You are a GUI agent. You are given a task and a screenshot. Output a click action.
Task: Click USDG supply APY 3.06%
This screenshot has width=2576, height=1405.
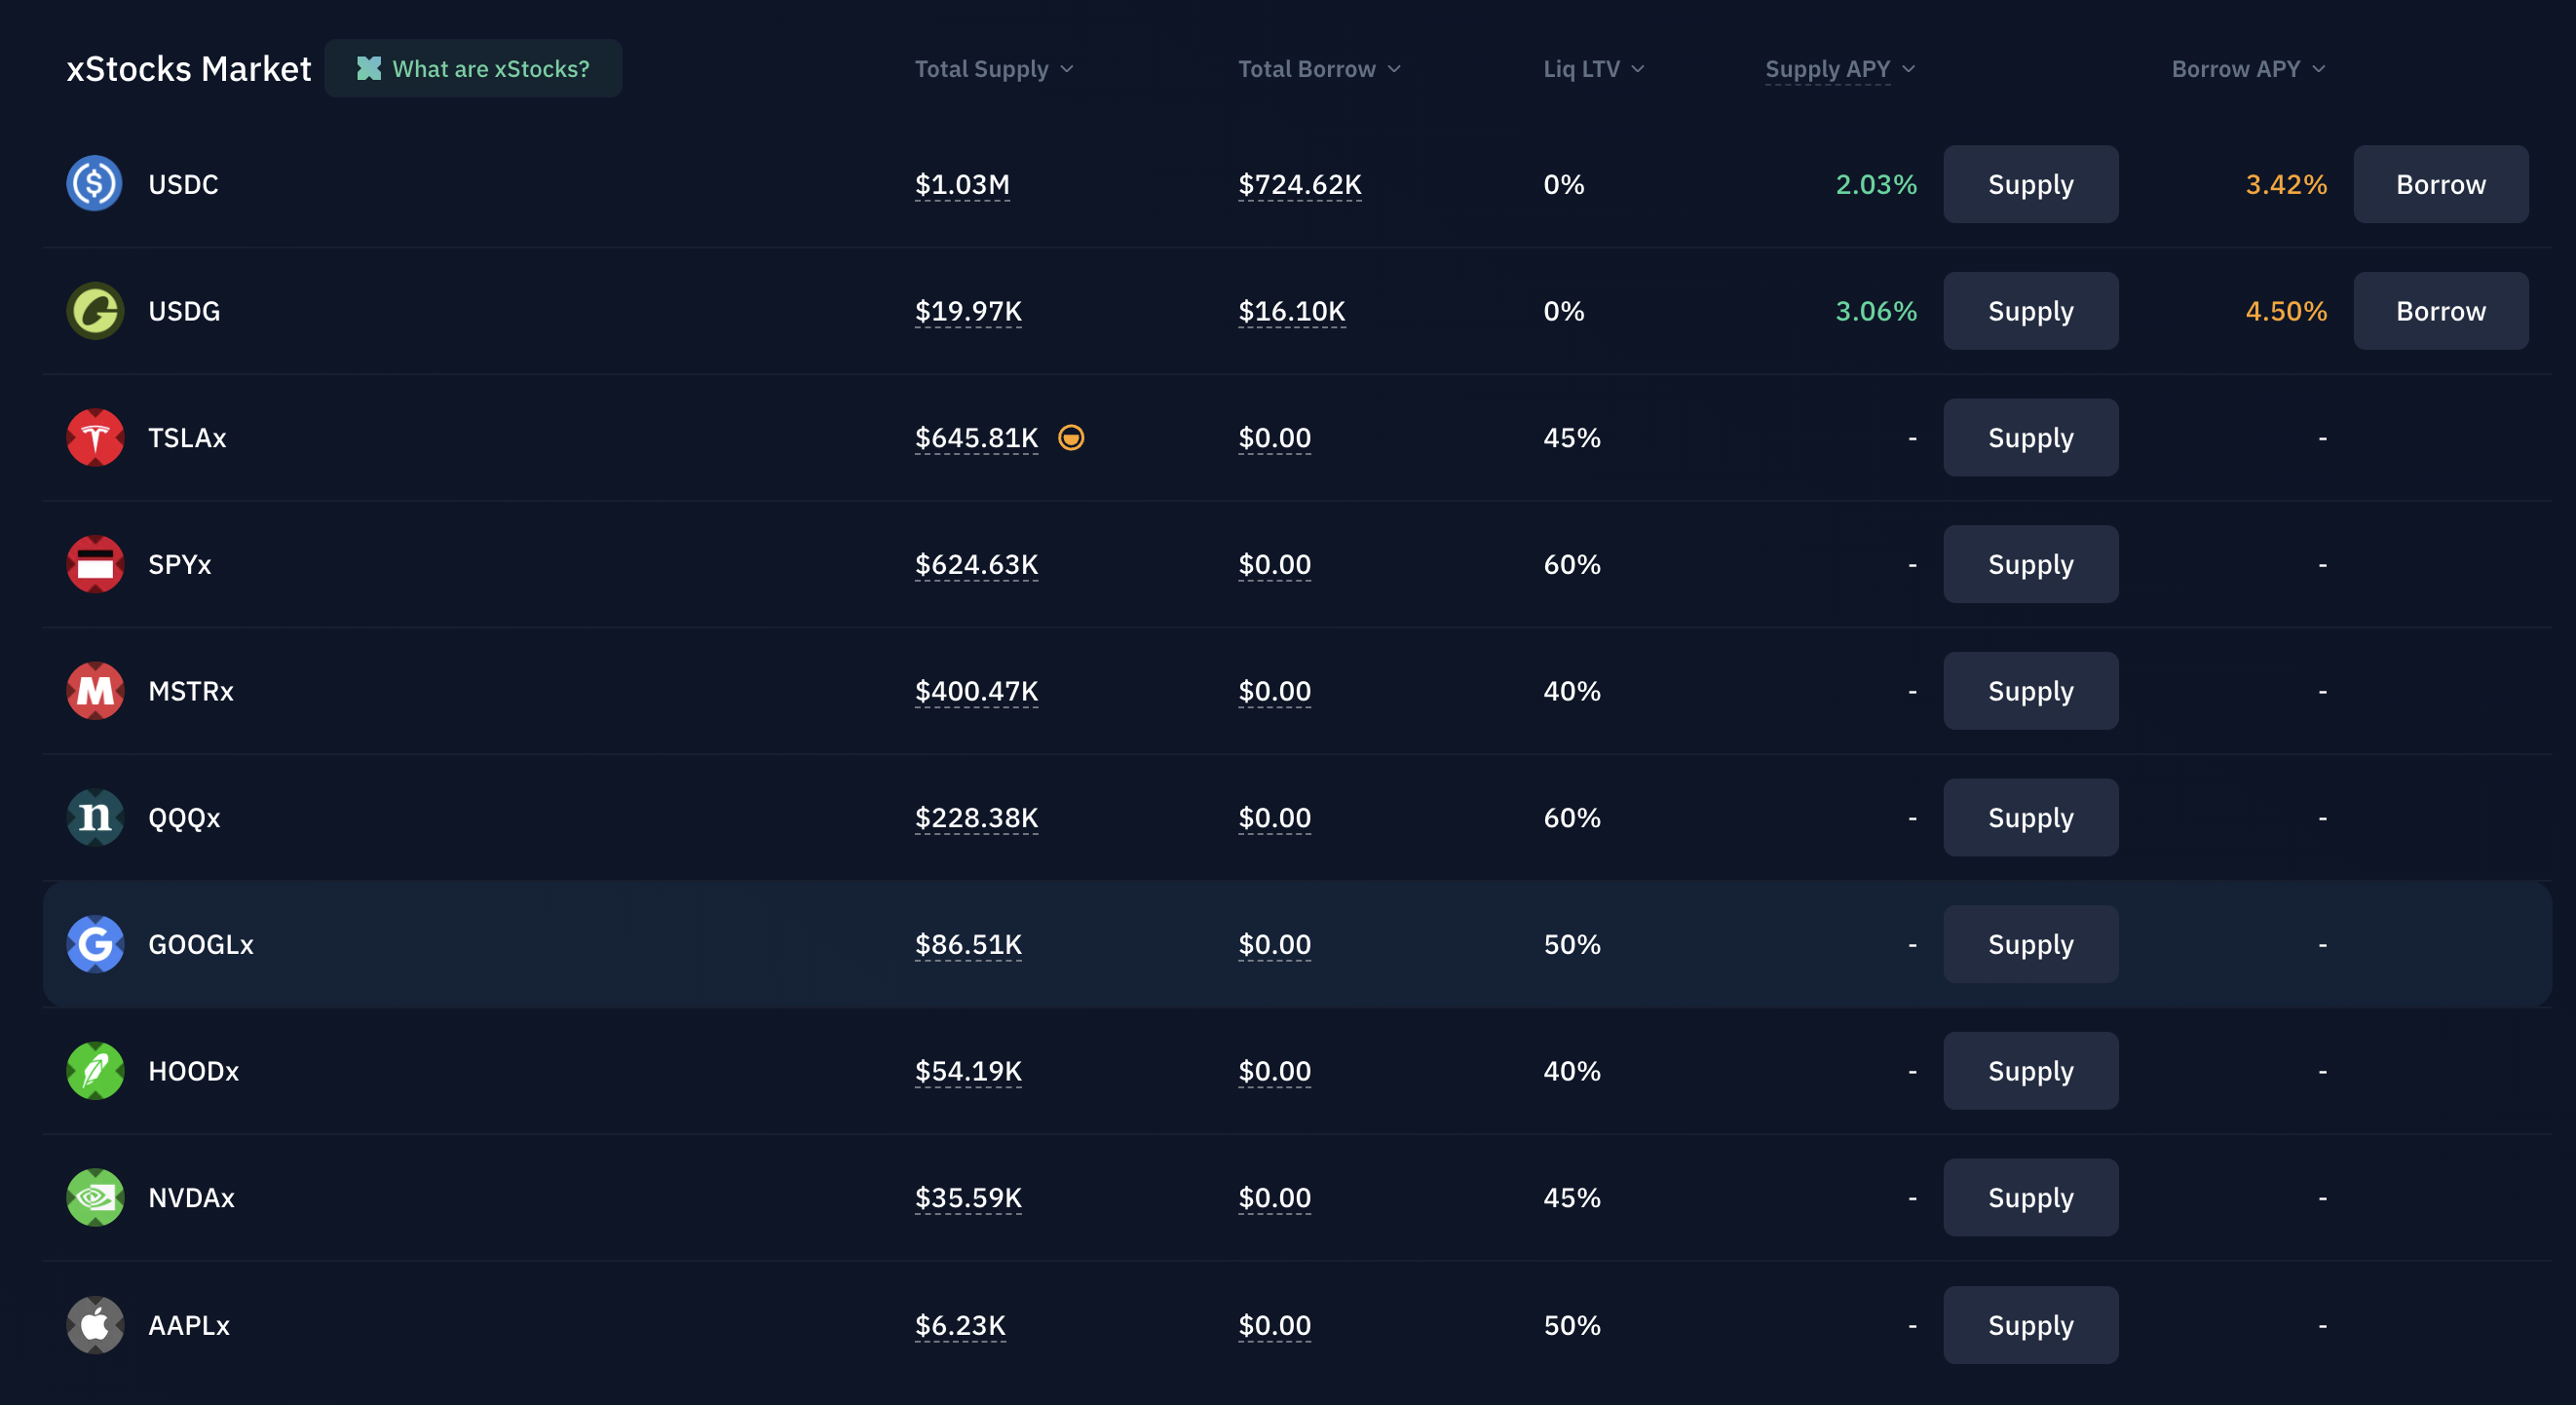[x=1876, y=311]
